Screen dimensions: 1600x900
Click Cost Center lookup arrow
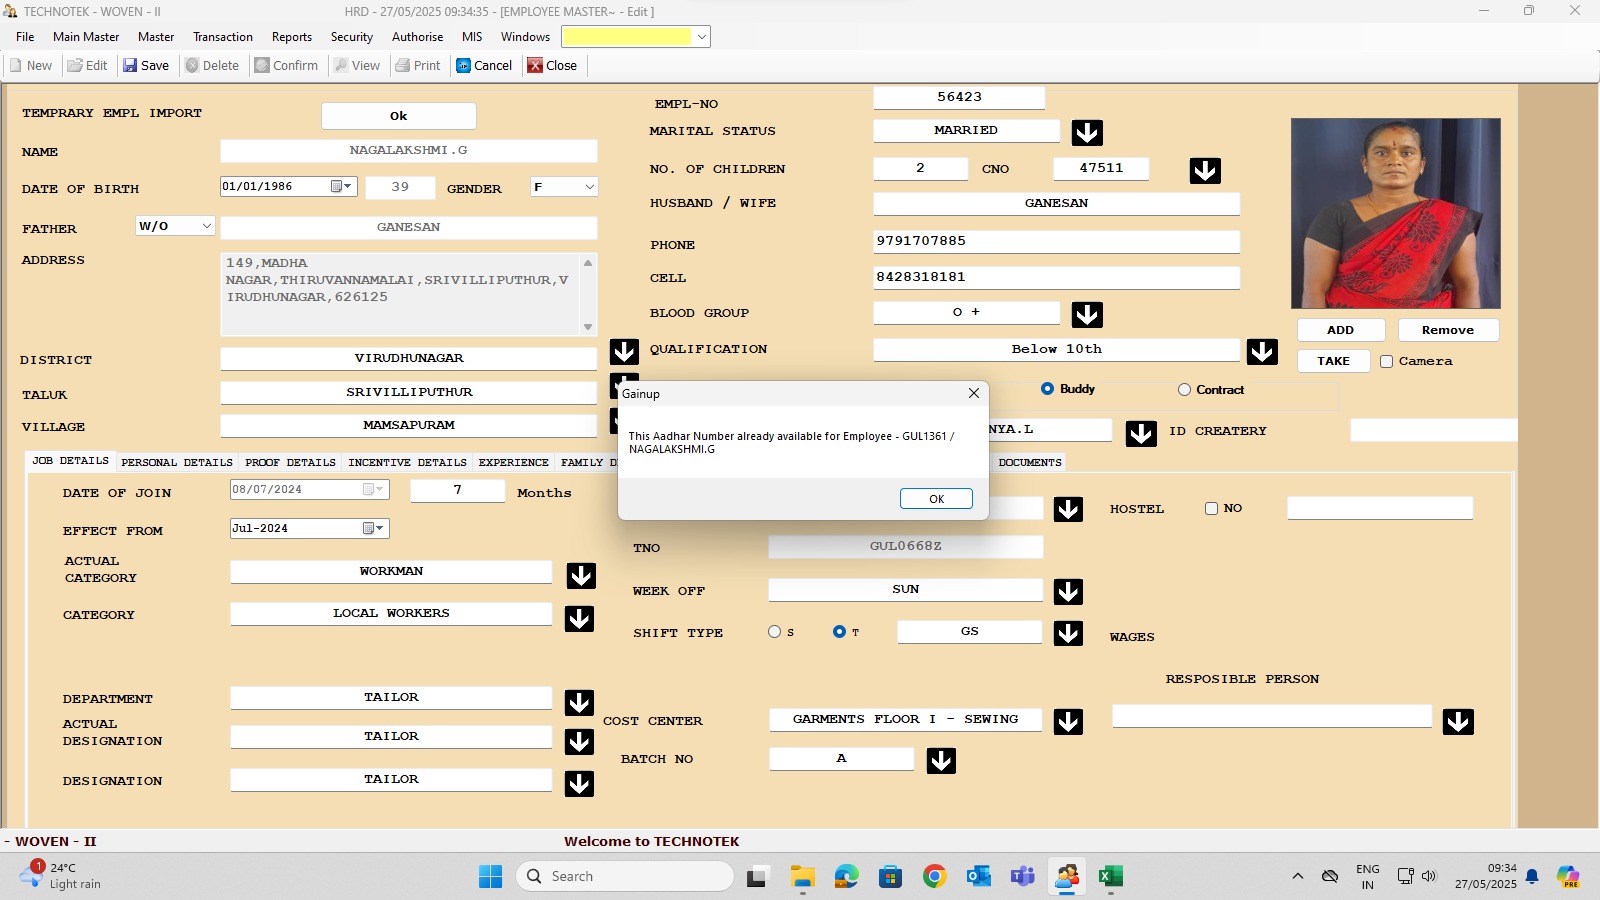[x=1068, y=722]
